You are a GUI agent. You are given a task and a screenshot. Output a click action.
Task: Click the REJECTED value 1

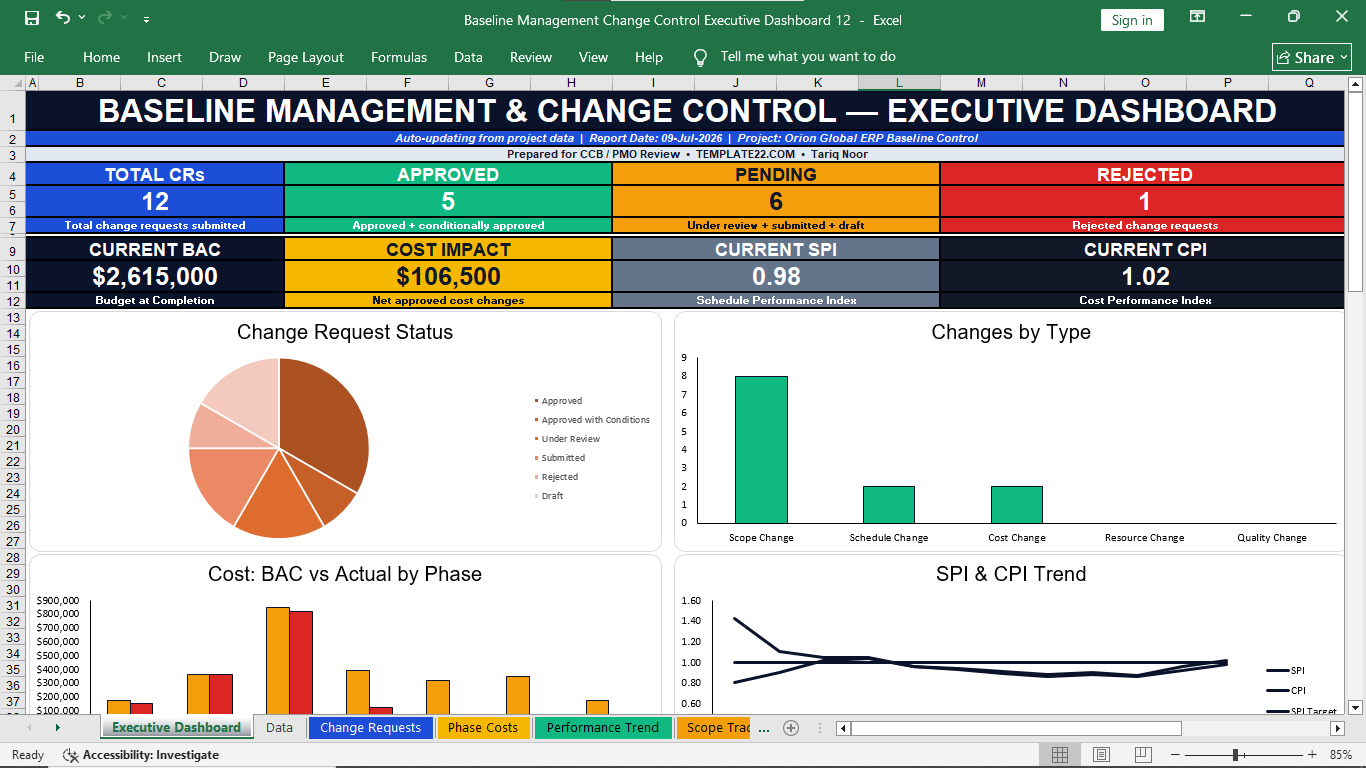[1144, 202]
